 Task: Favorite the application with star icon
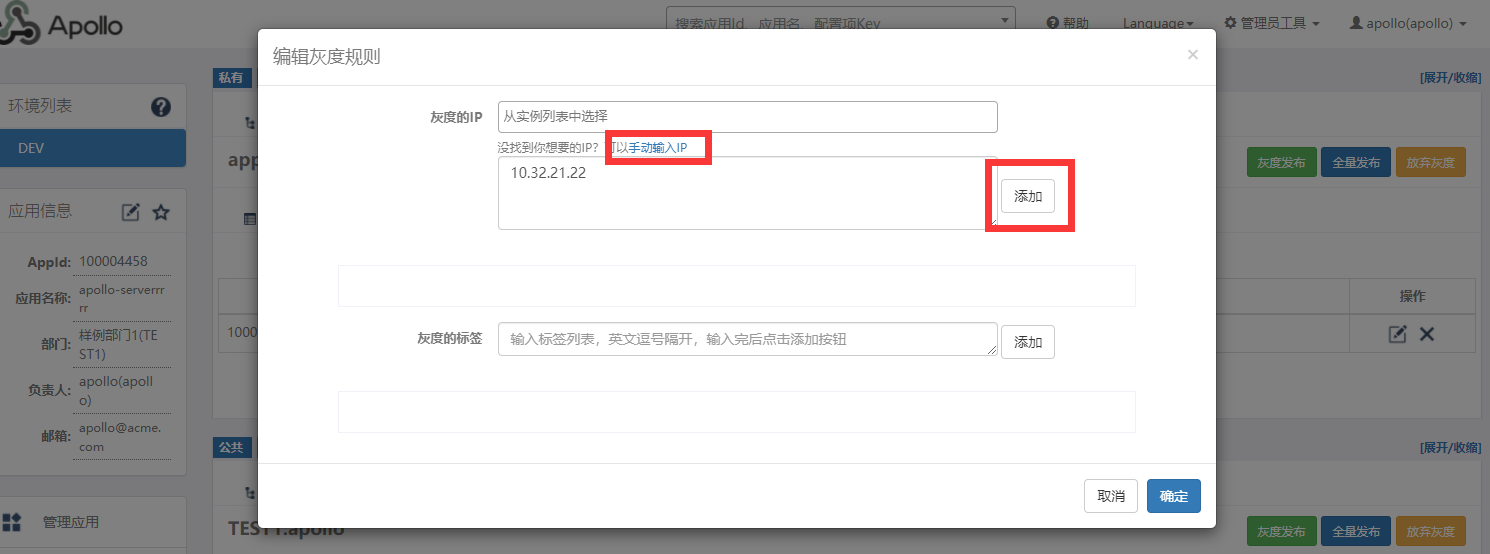pyautogui.click(x=161, y=212)
